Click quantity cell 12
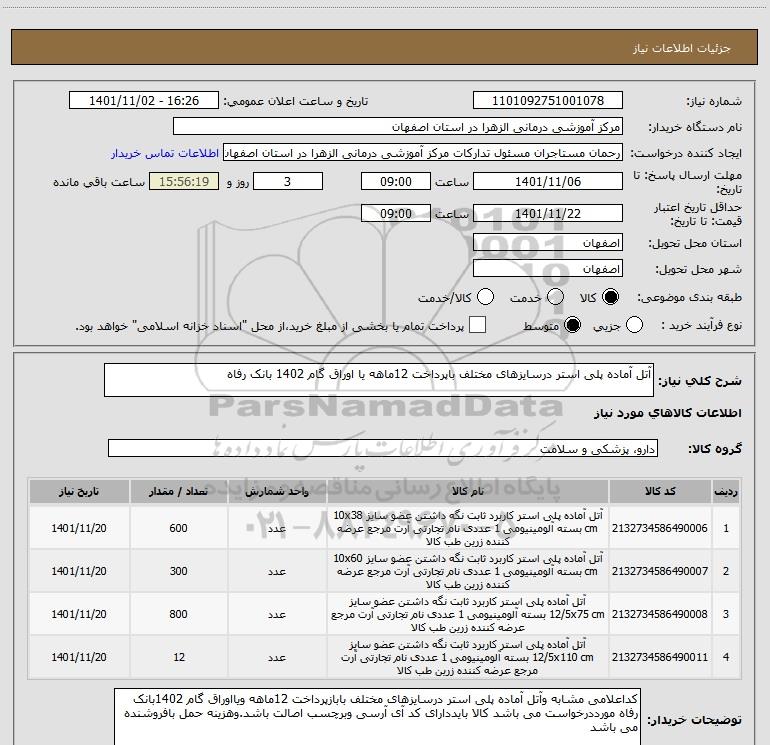Viewport: 770px width, 745px height. tap(179, 657)
